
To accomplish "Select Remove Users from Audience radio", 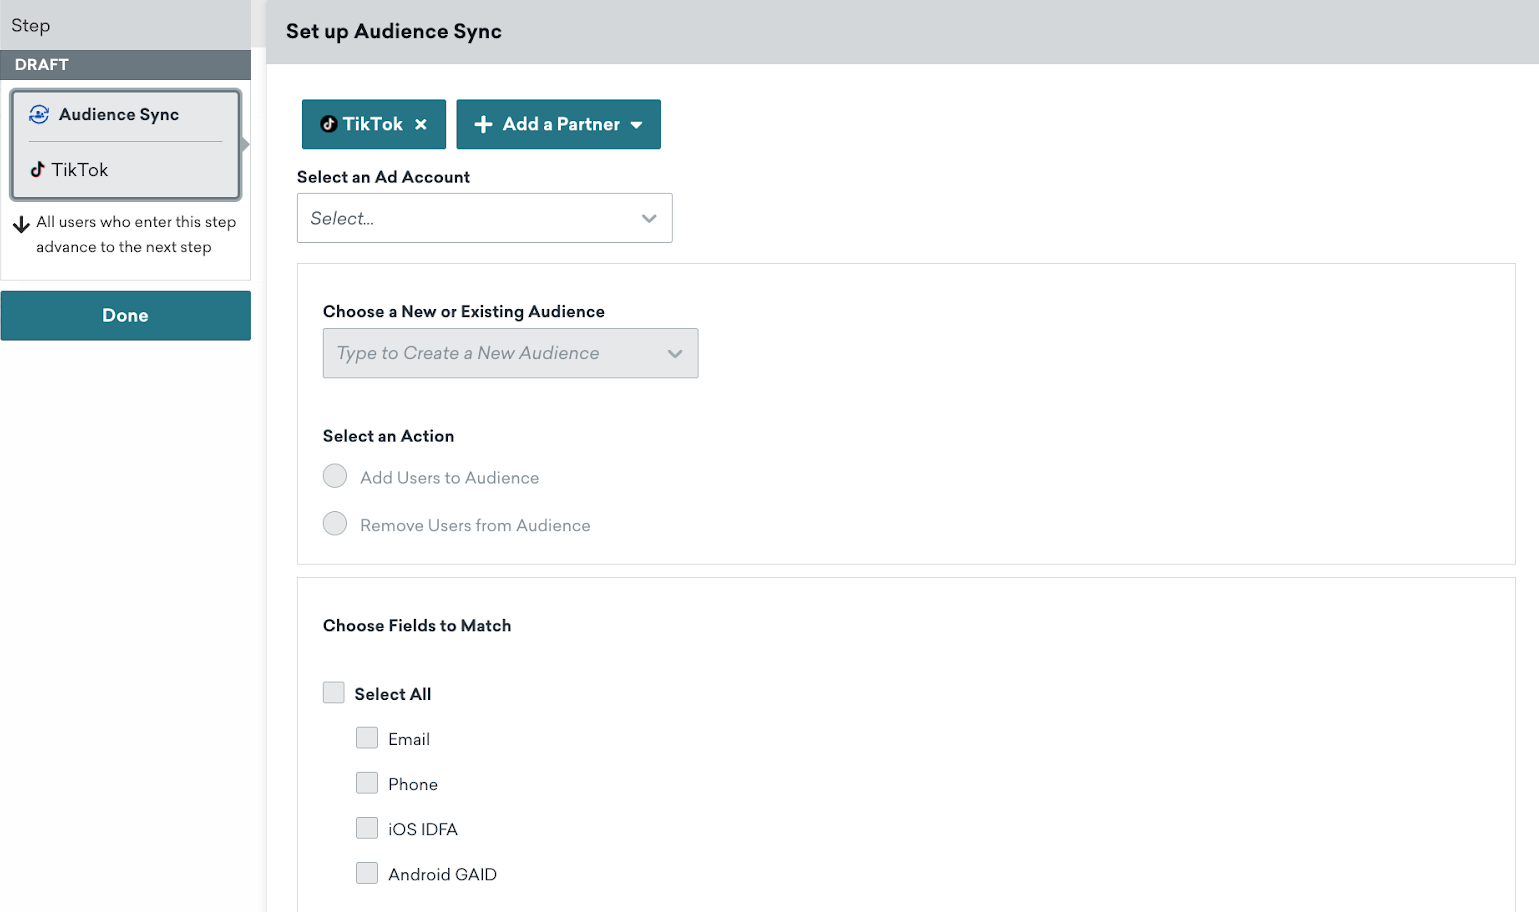I will (x=335, y=524).
